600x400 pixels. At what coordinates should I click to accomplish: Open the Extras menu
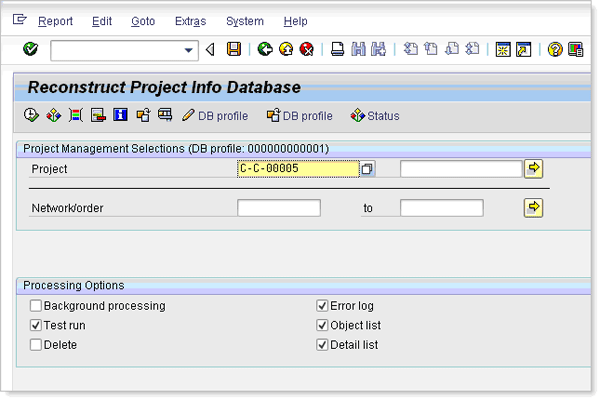(x=190, y=21)
